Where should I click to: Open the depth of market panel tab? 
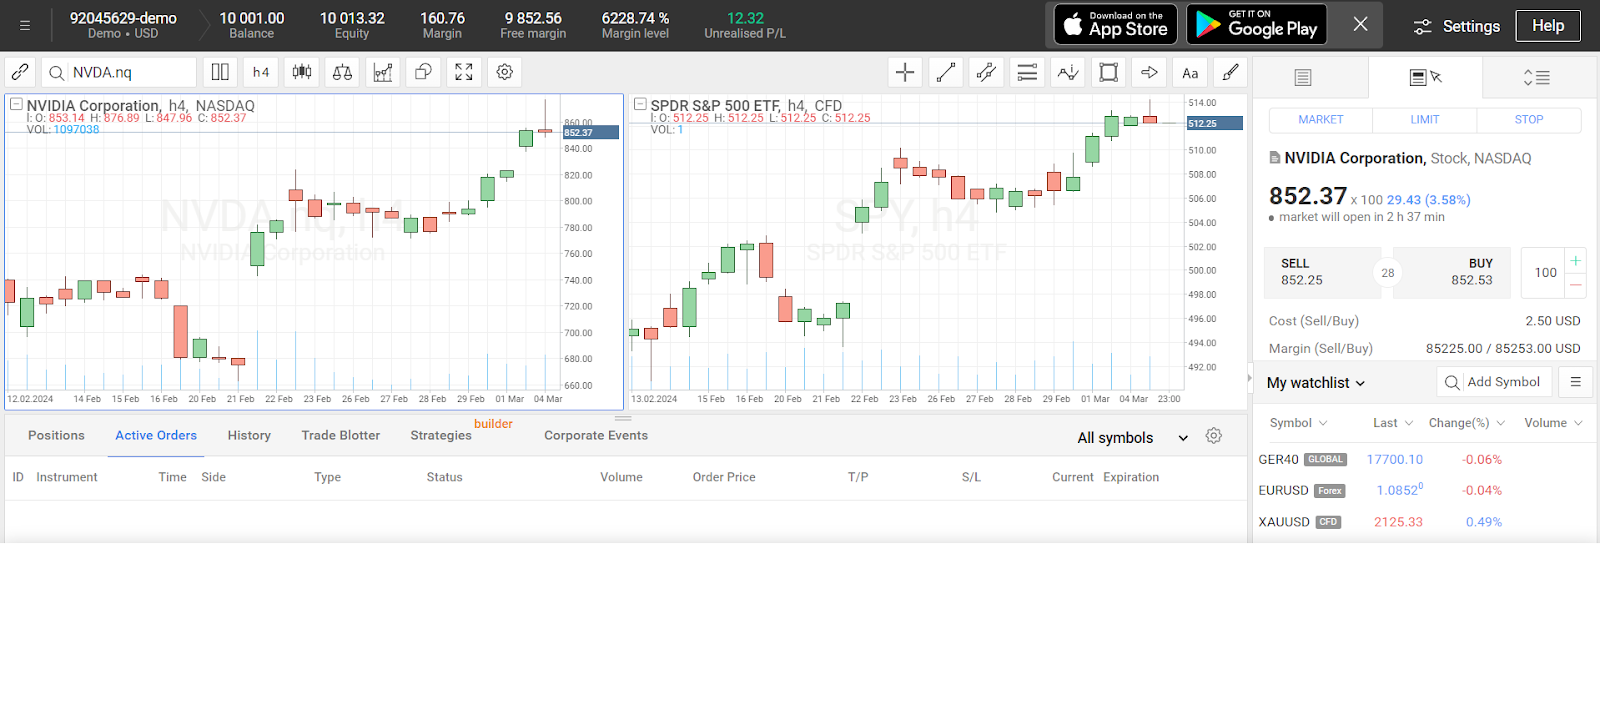1537,77
